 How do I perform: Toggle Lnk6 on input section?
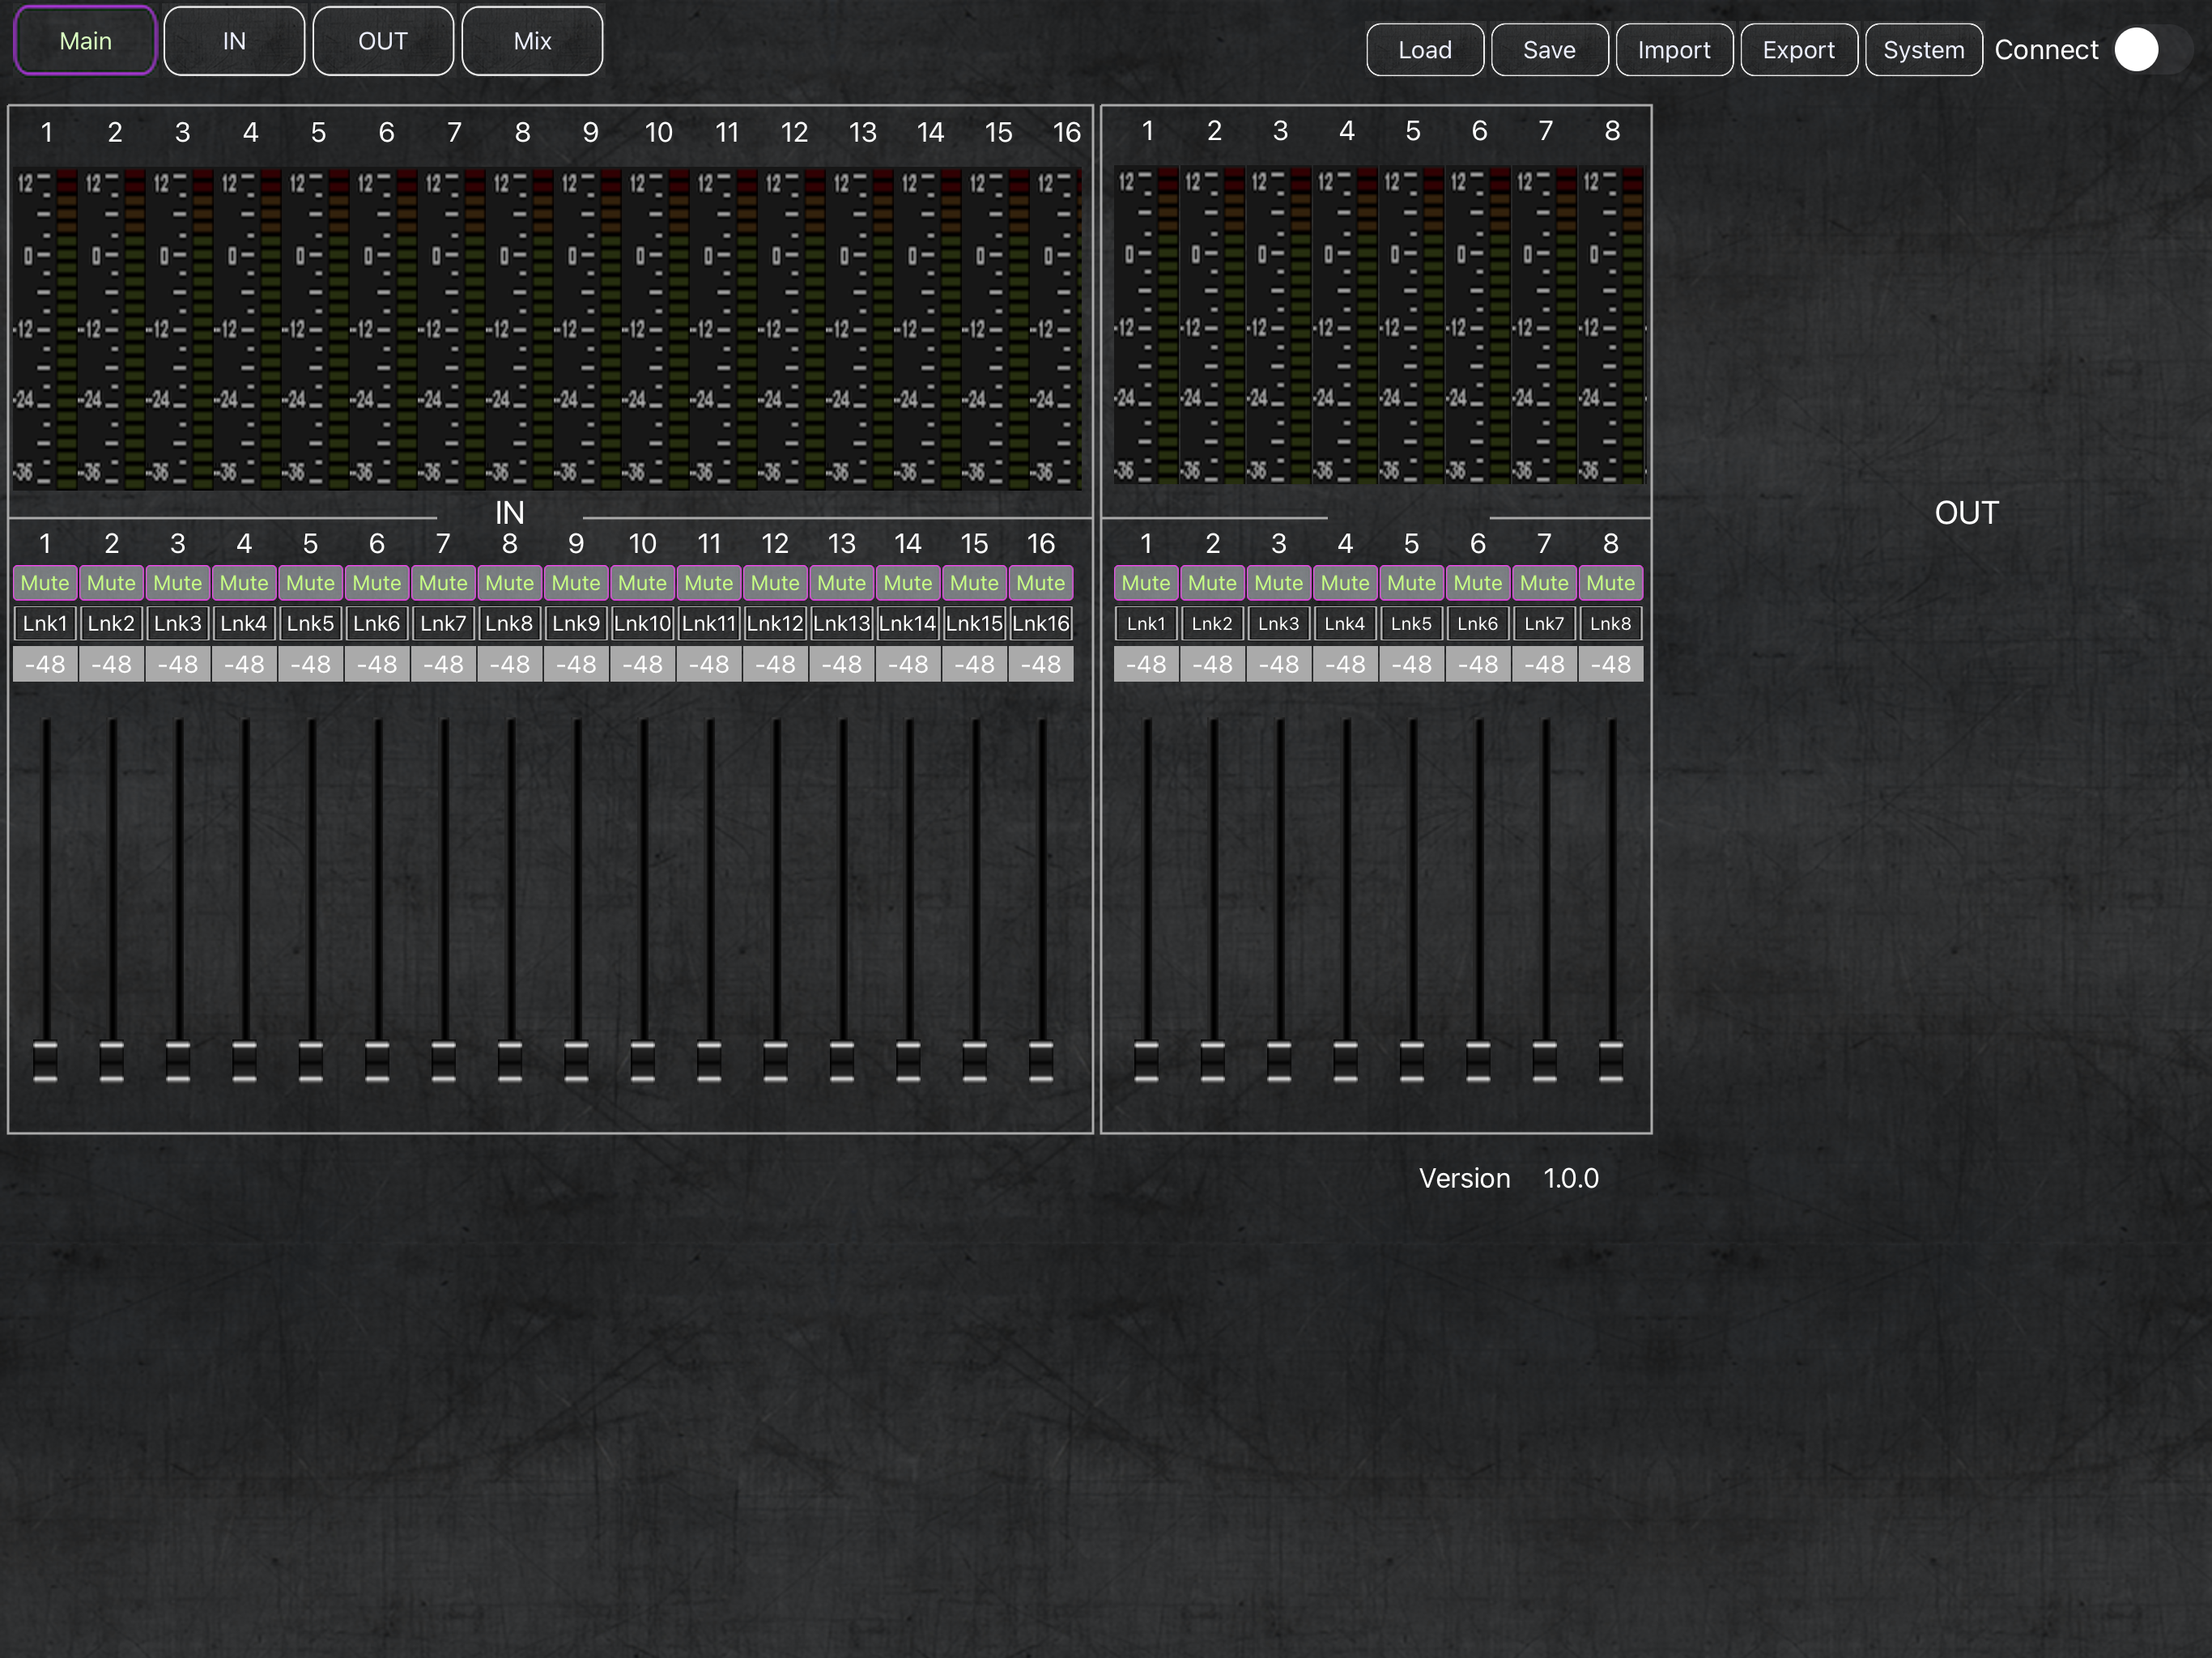[377, 623]
